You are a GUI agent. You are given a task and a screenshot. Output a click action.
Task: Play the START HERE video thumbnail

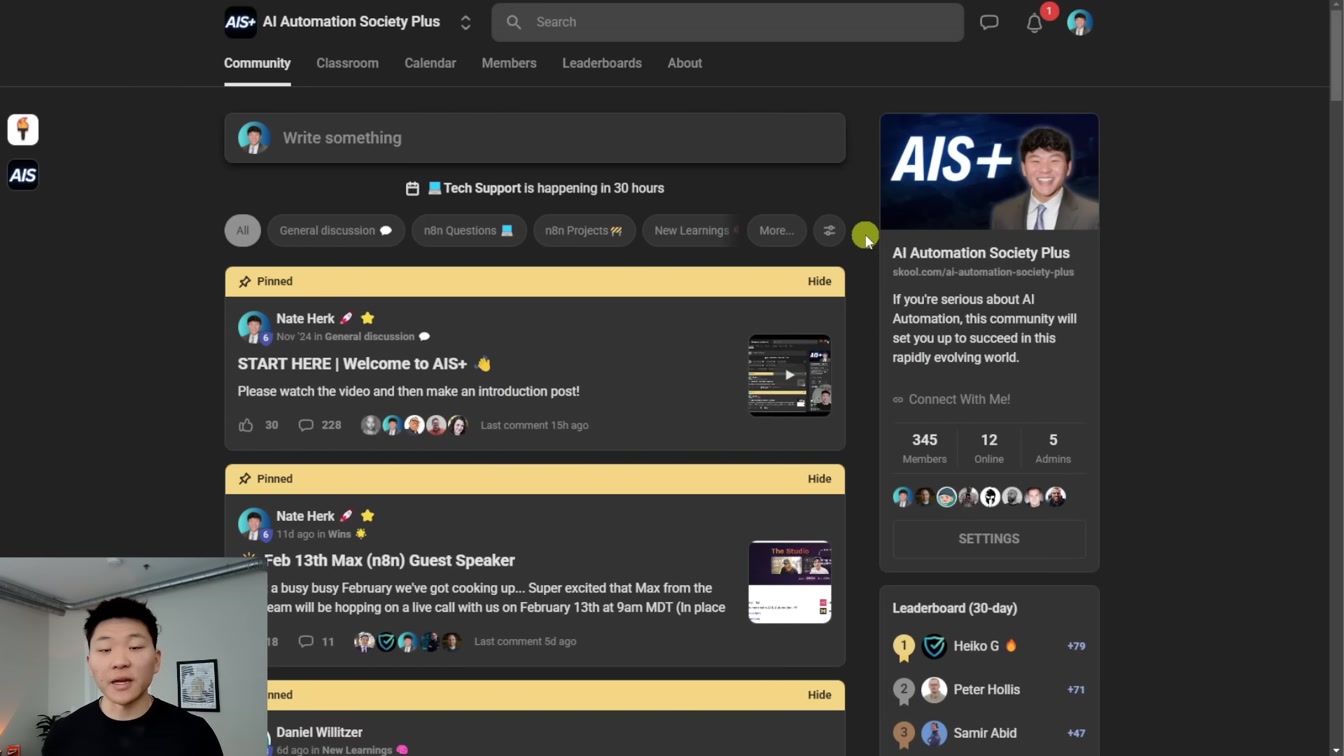pos(790,375)
